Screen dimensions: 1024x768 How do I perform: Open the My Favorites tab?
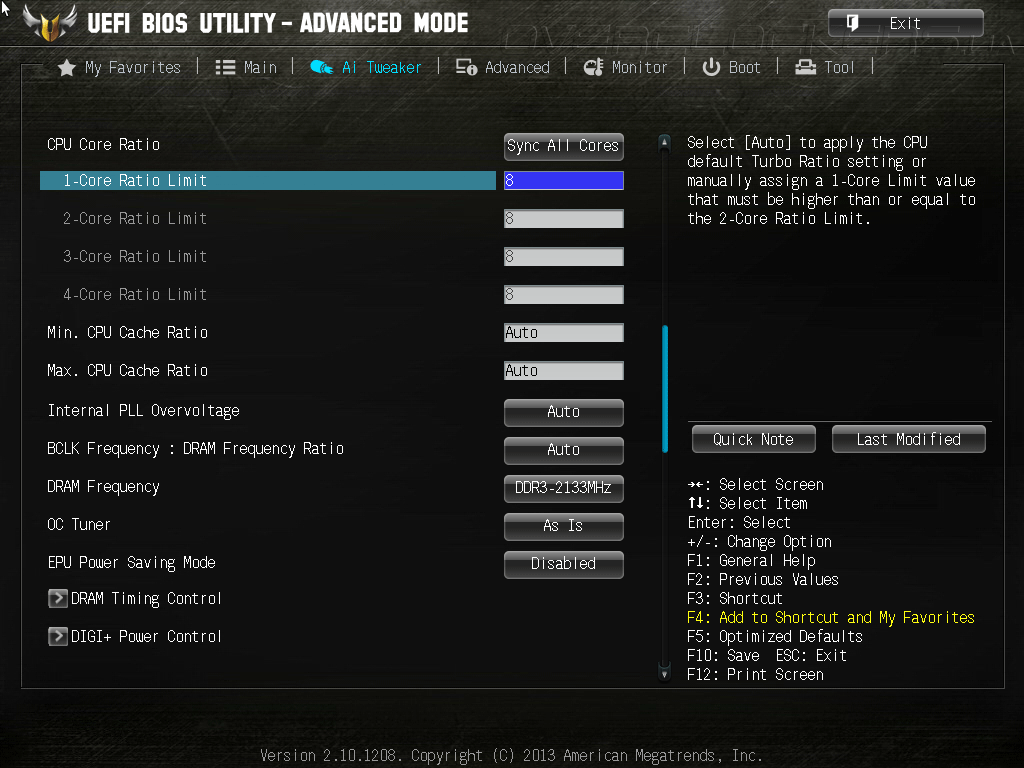pyautogui.click(x=120, y=68)
